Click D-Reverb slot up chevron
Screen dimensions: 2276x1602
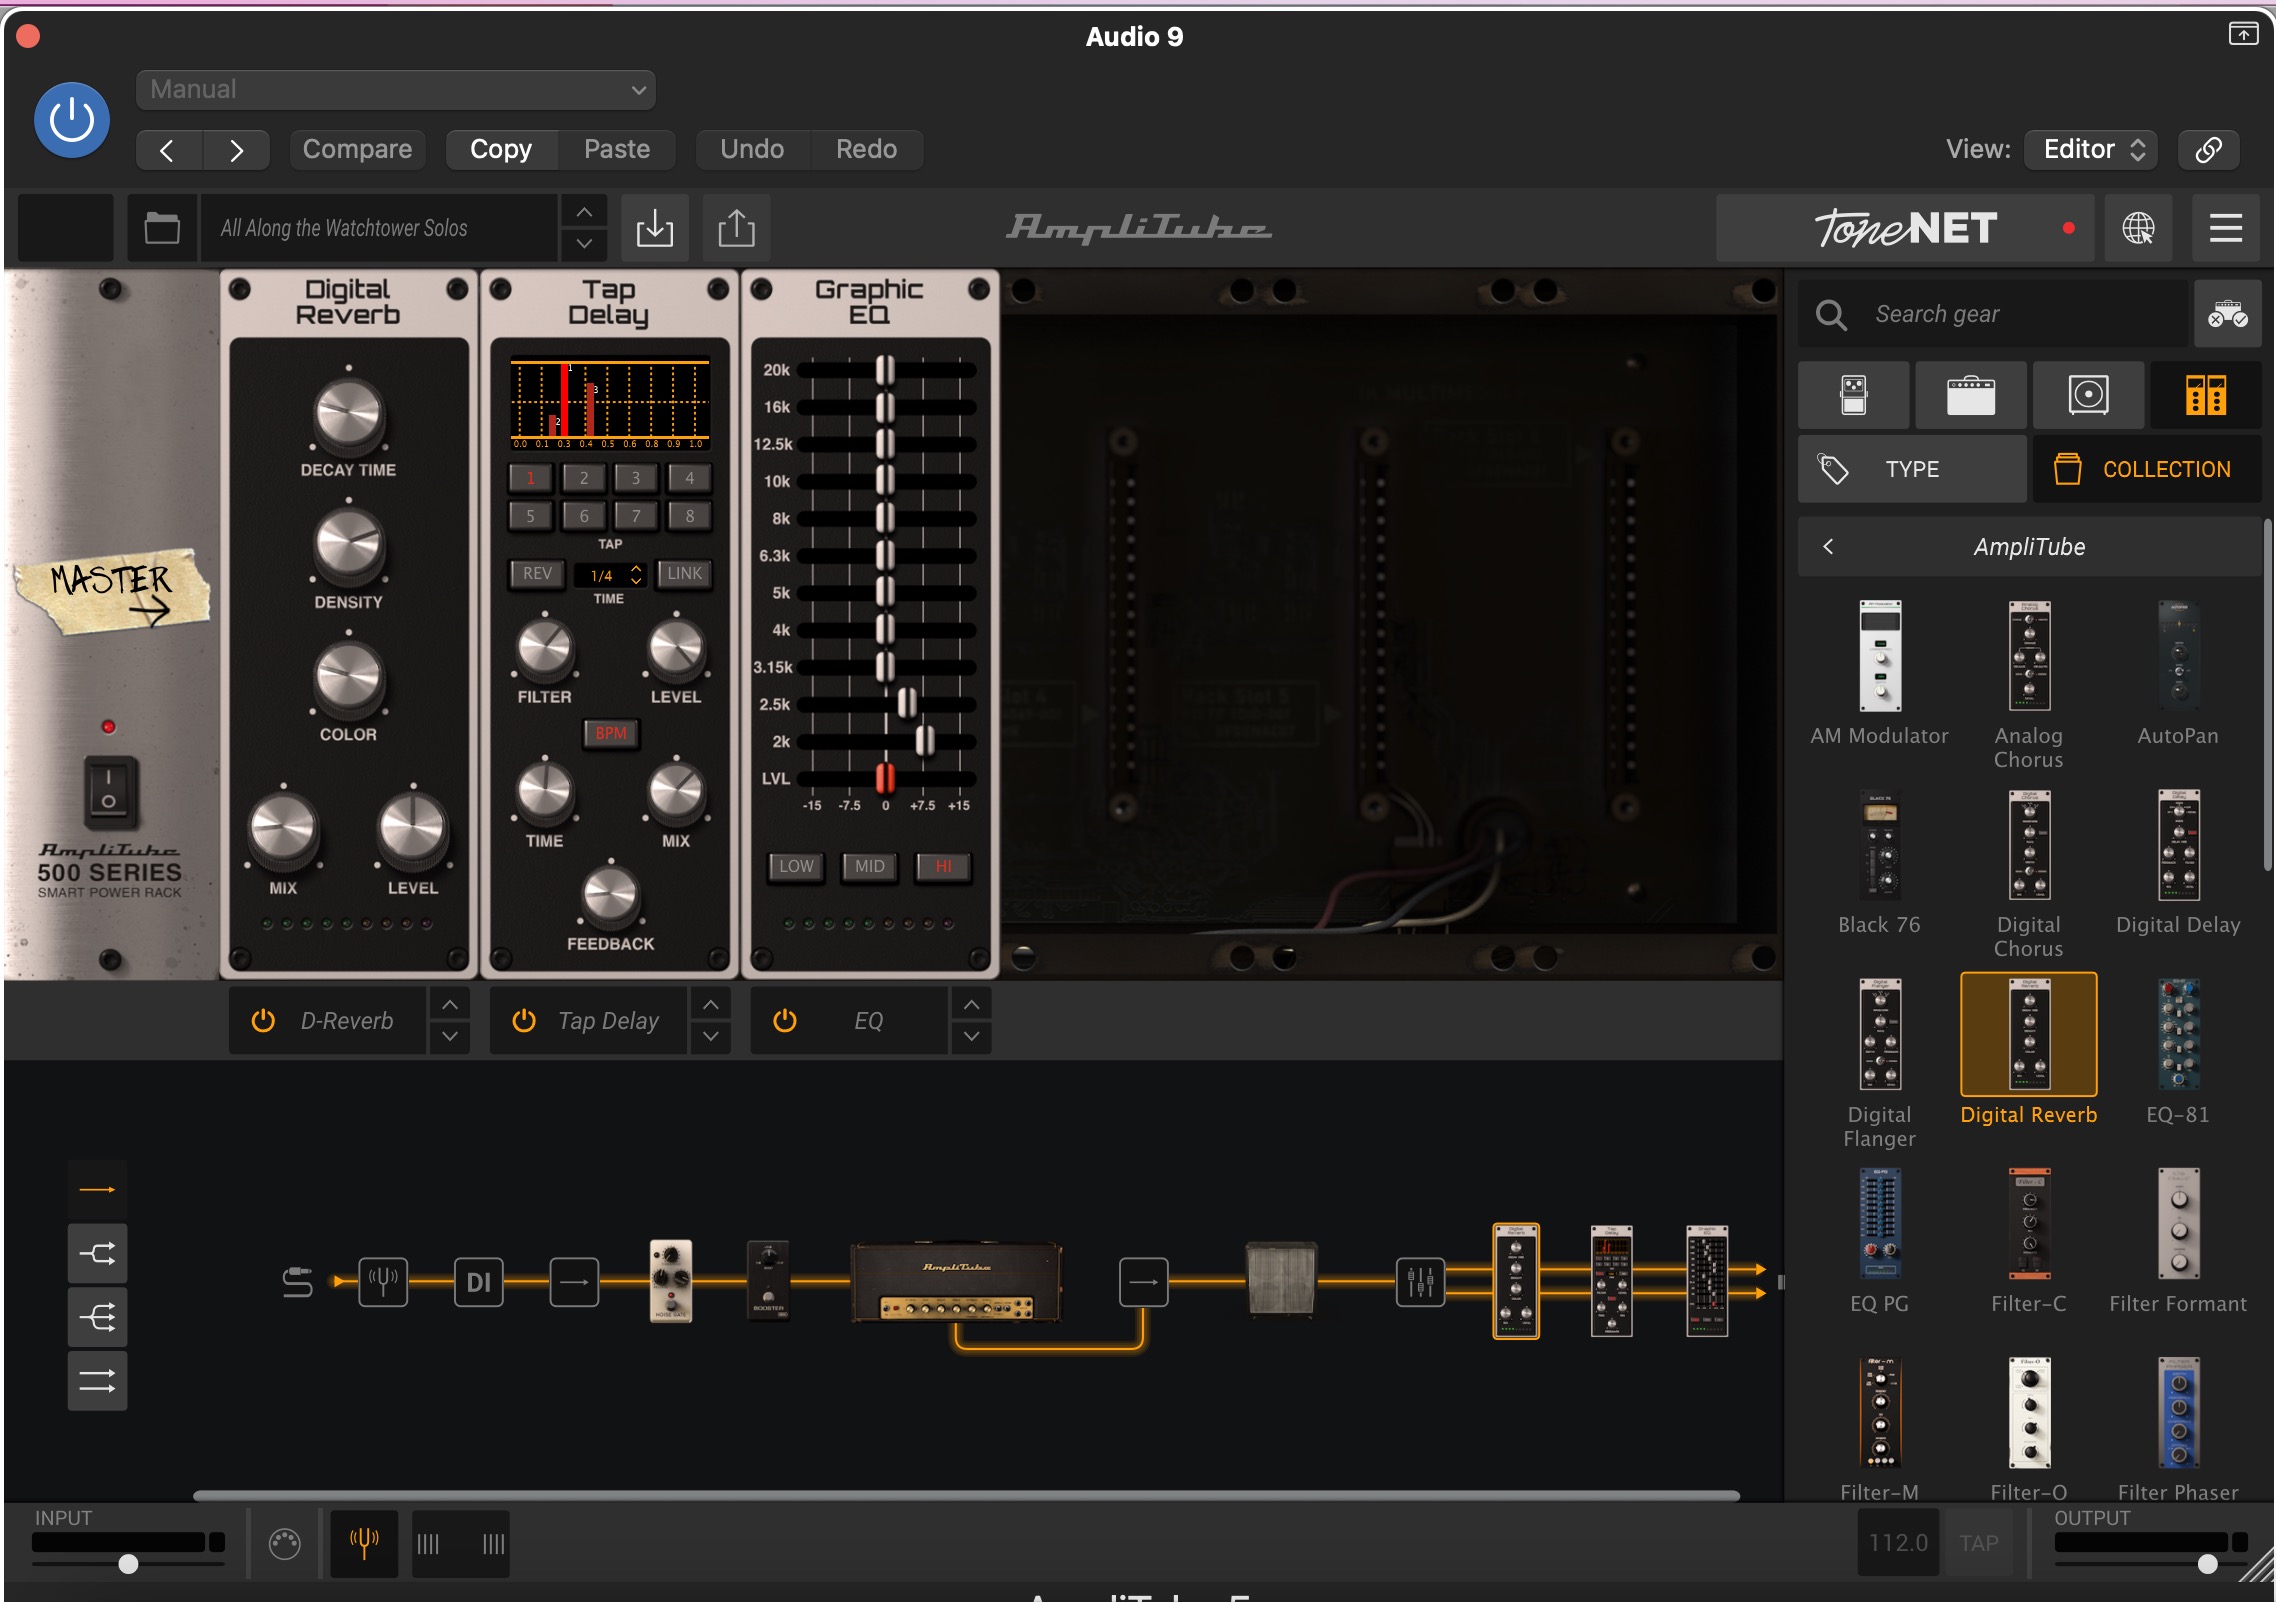(450, 1004)
